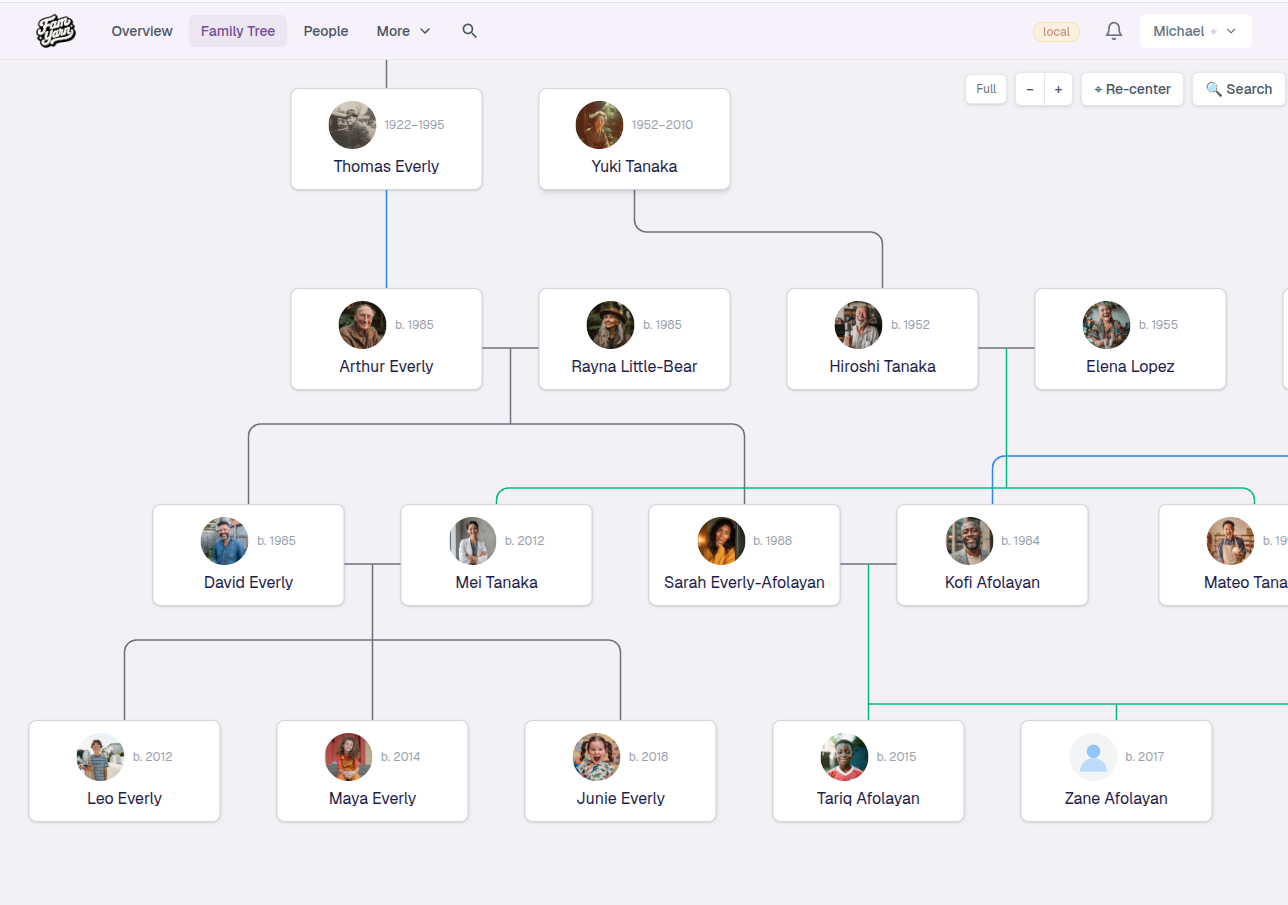Open the search magnifier in navbar
Image resolution: width=1288 pixels, height=905 pixels.
point(469,31)
